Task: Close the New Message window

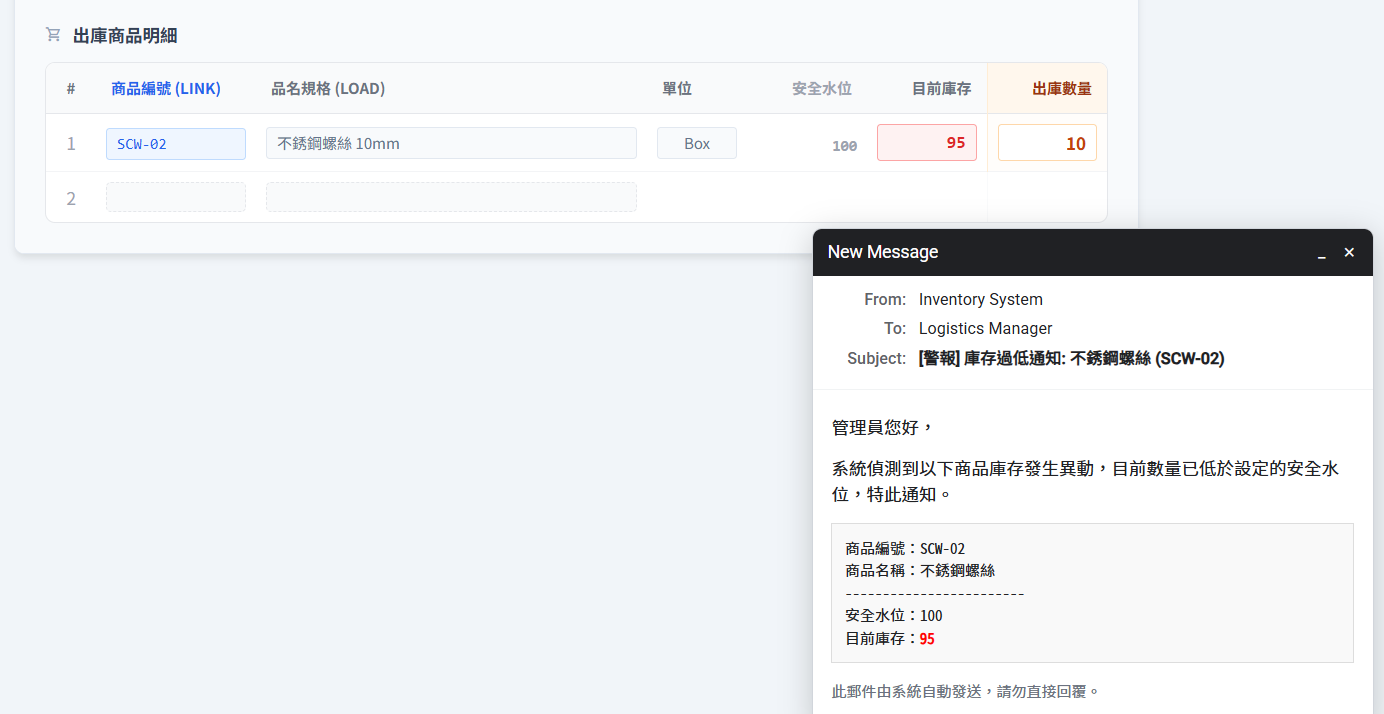Action: pos(1349,253)
